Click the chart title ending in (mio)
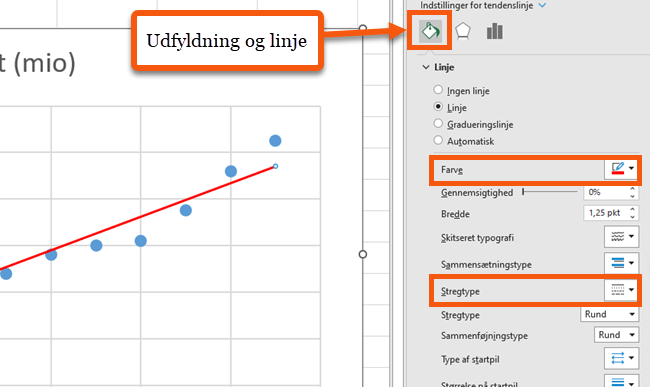The image size is (650, 387). click(x=38, y=63)
